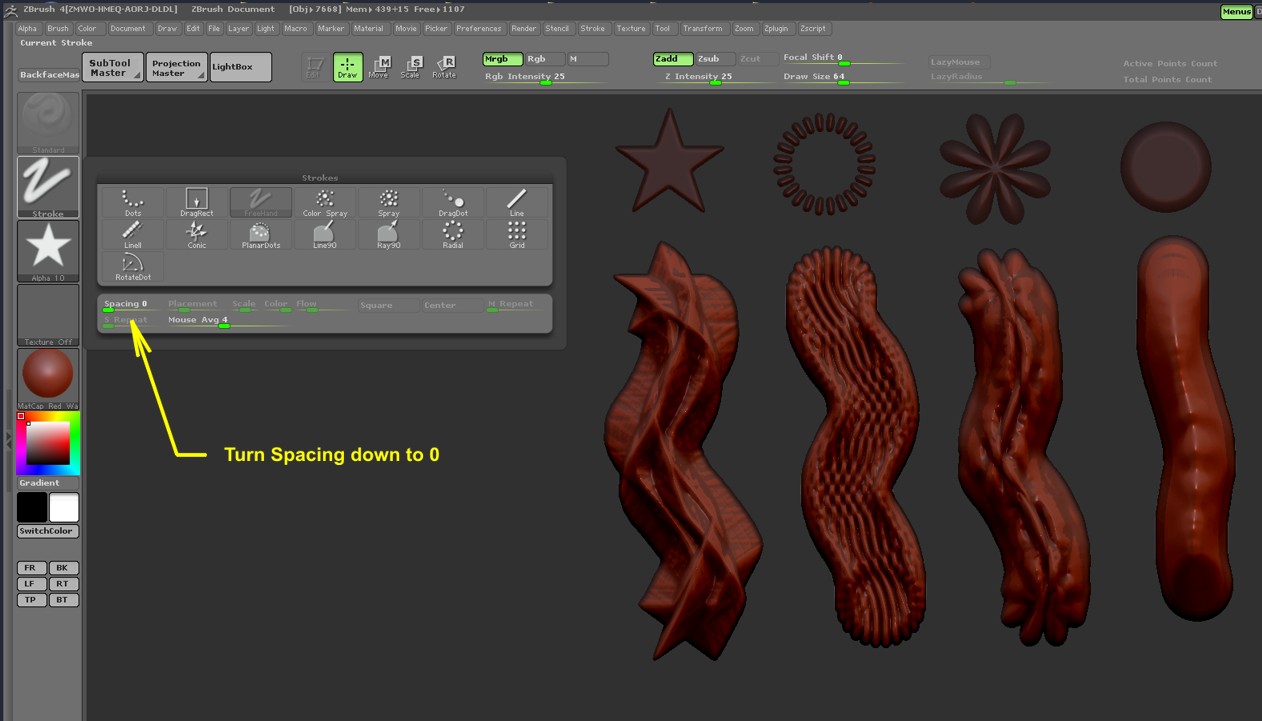Select the RotateDot stroke type
1262x721 pixels.
pos(131,265)
